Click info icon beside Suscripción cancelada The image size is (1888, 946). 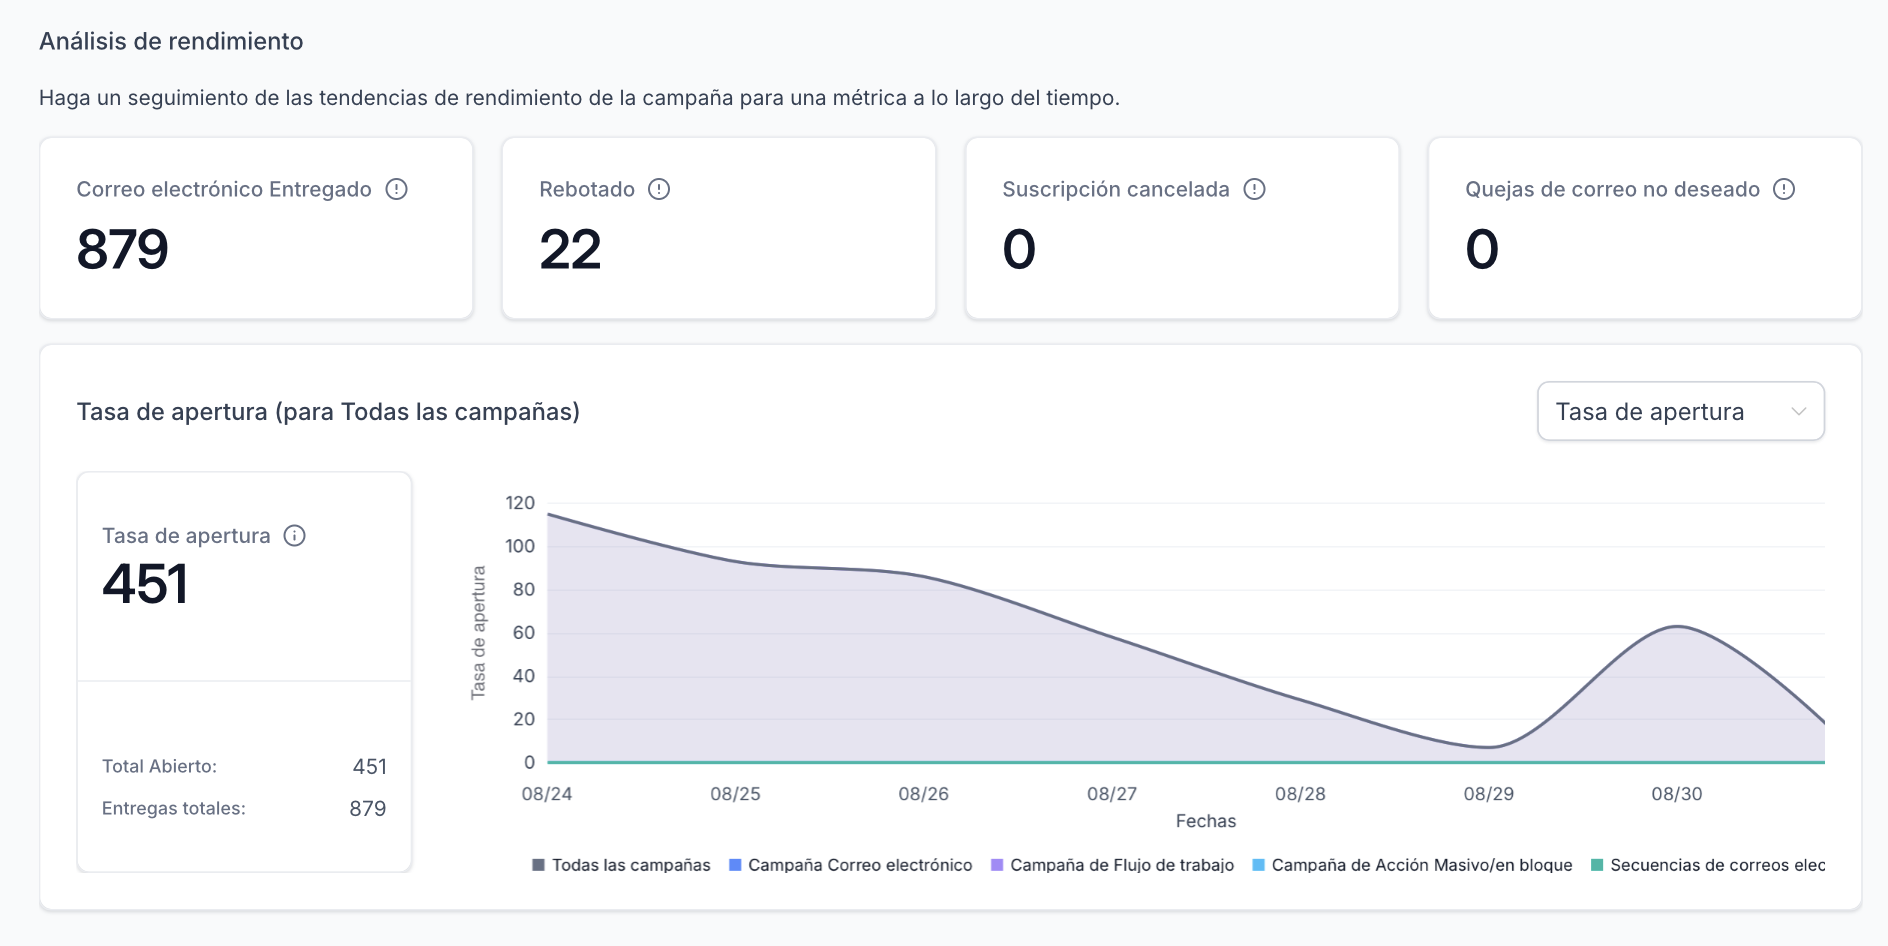point(1255,189)
